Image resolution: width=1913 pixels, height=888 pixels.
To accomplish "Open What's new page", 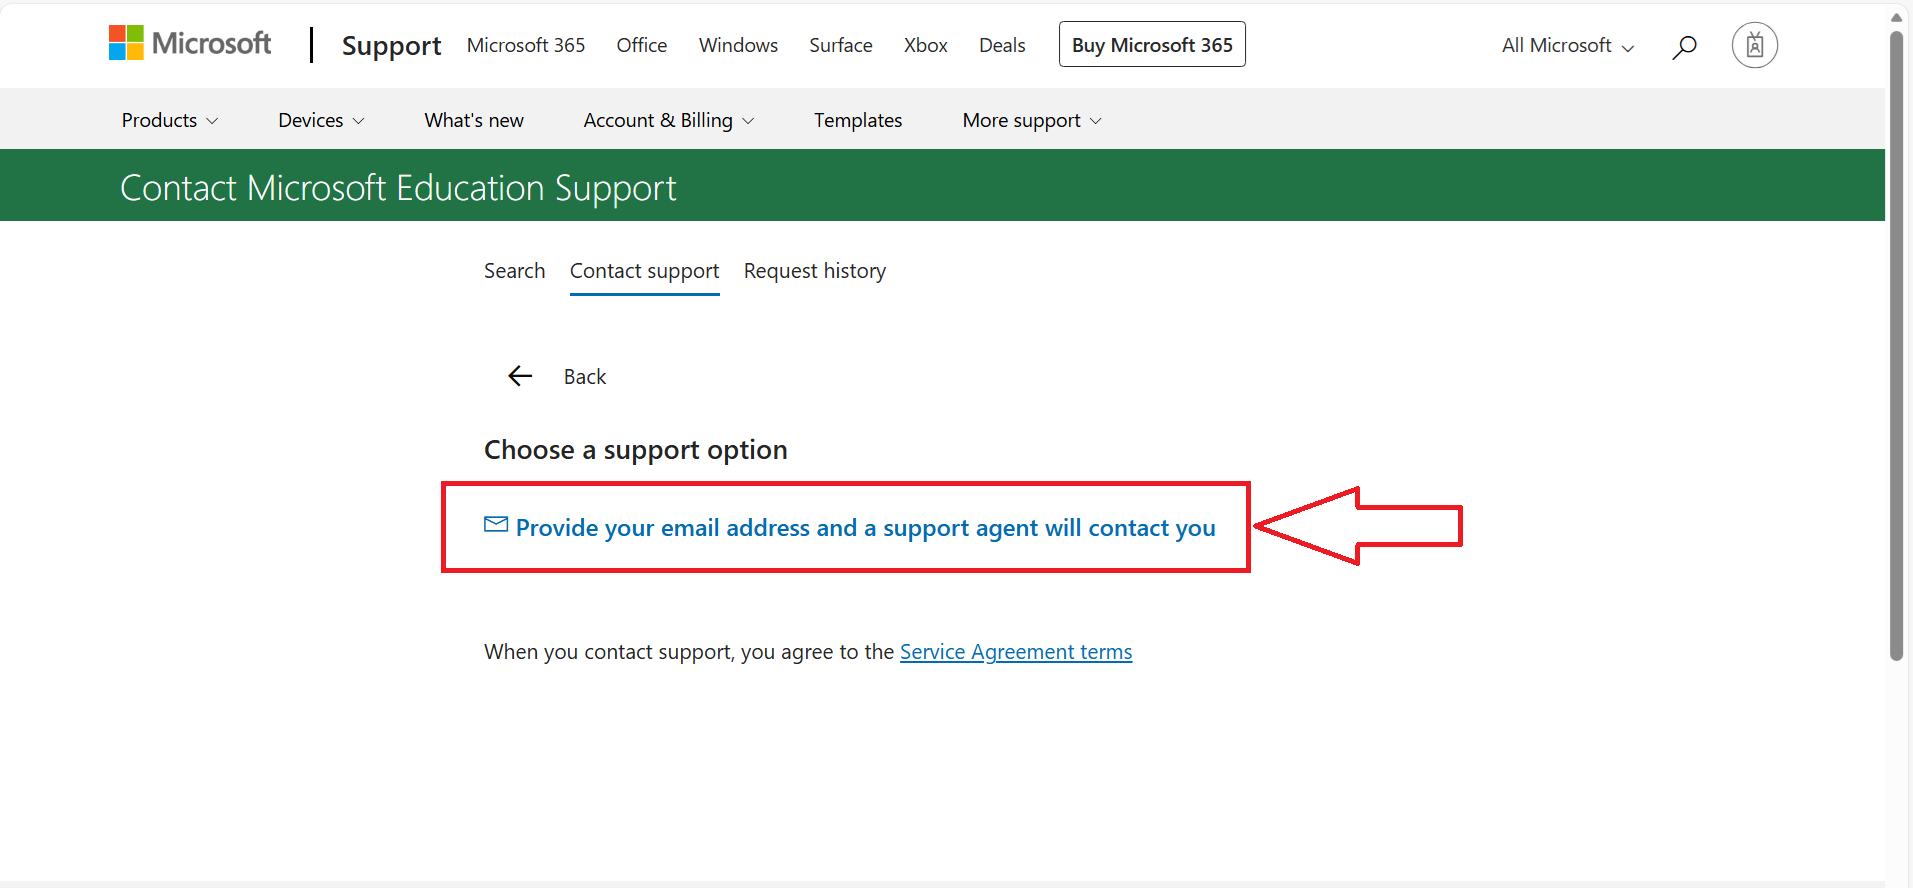I will tap(474, 120).
